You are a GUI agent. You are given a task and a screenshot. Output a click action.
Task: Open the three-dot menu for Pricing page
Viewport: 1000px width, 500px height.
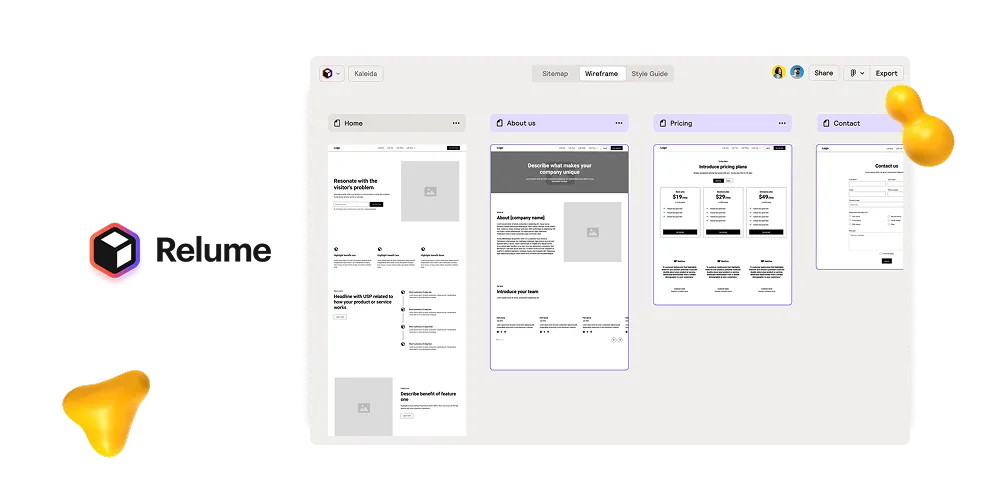pyautogui.click(x=782, y=123)
